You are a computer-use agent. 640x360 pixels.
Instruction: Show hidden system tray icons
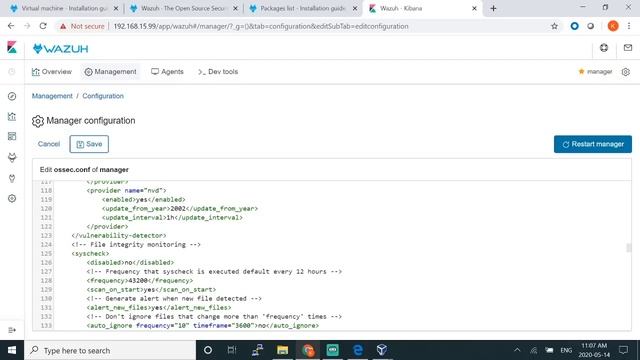tap(517, 350)
